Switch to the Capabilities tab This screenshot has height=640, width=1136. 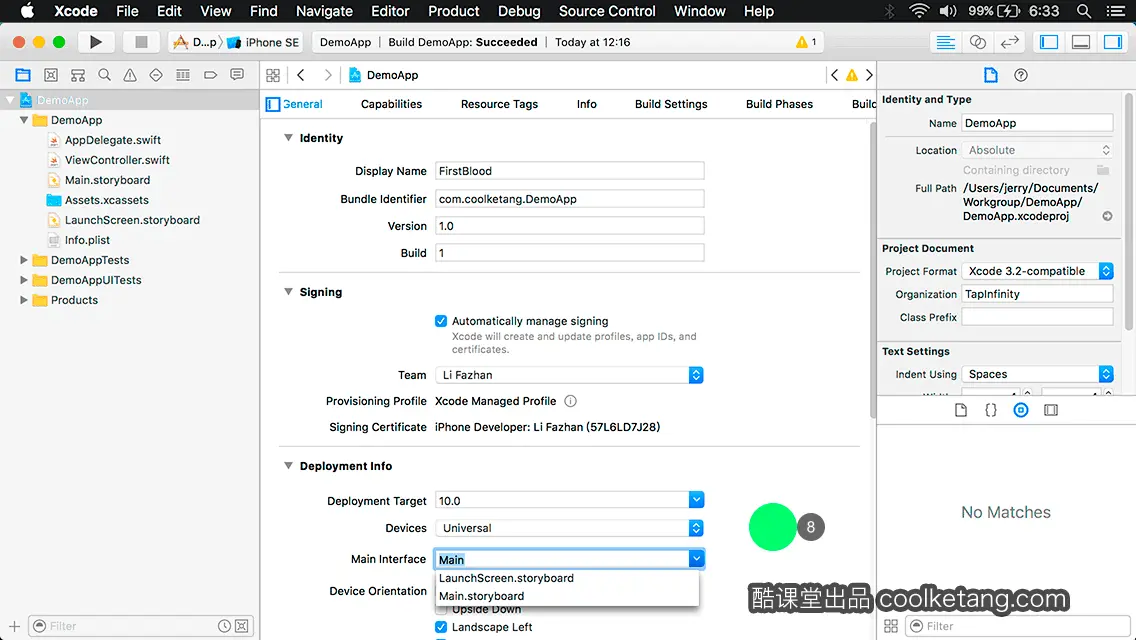coord(391,104)
